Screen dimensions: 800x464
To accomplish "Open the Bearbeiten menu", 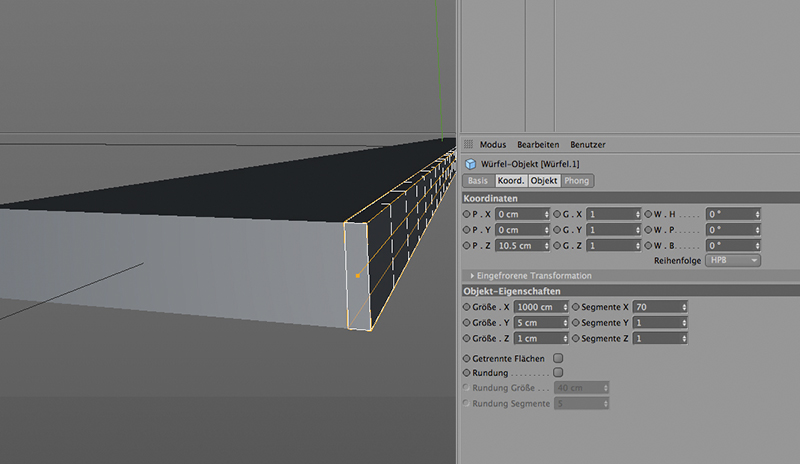I will (538, 145).
